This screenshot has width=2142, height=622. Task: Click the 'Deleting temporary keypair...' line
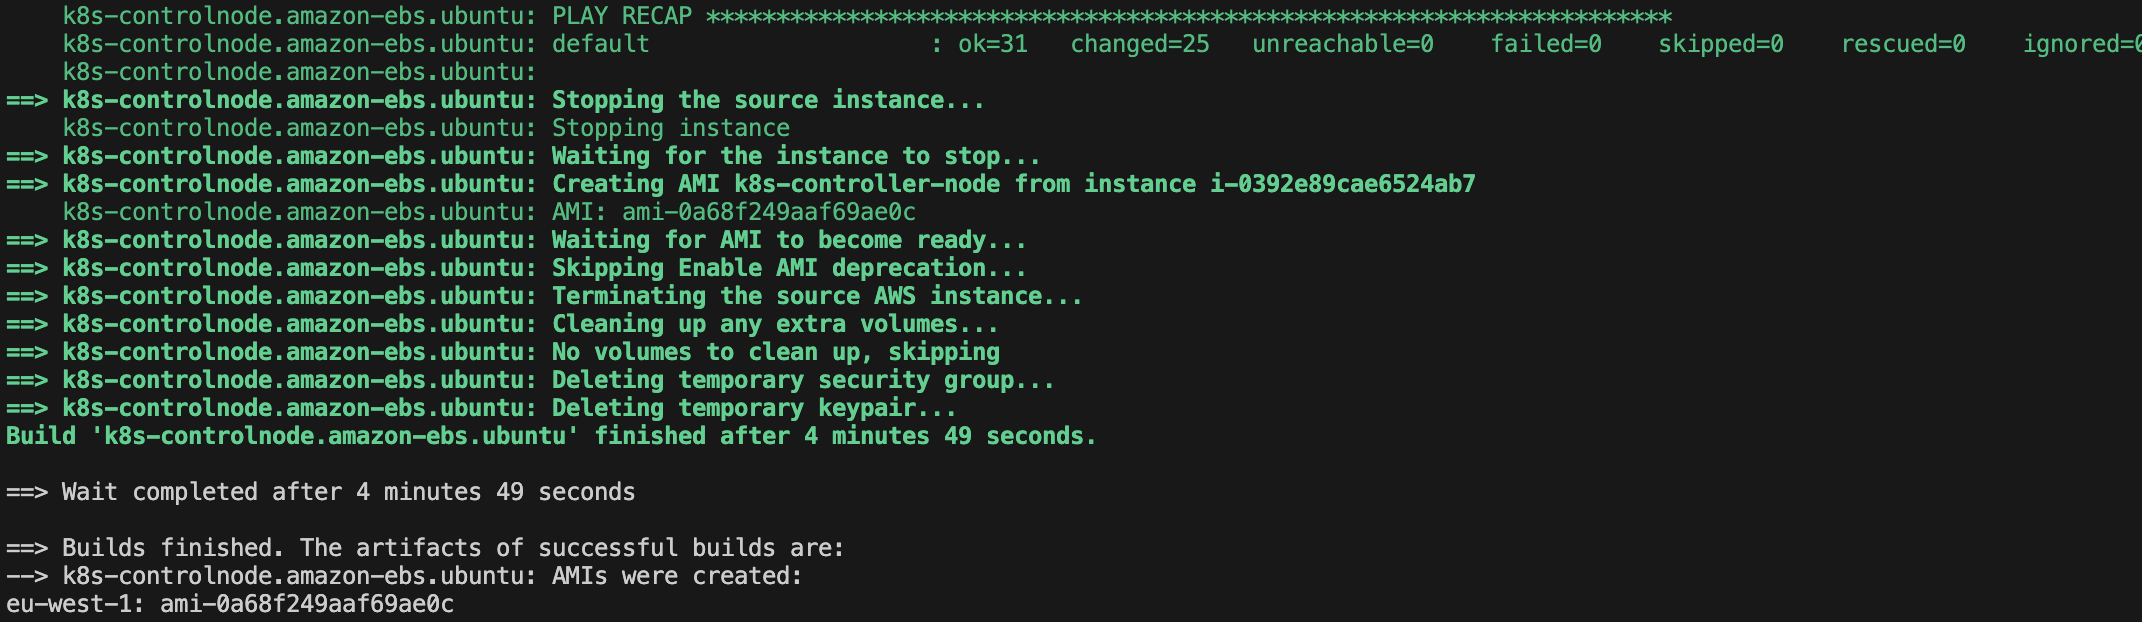(x=753, y=408)
